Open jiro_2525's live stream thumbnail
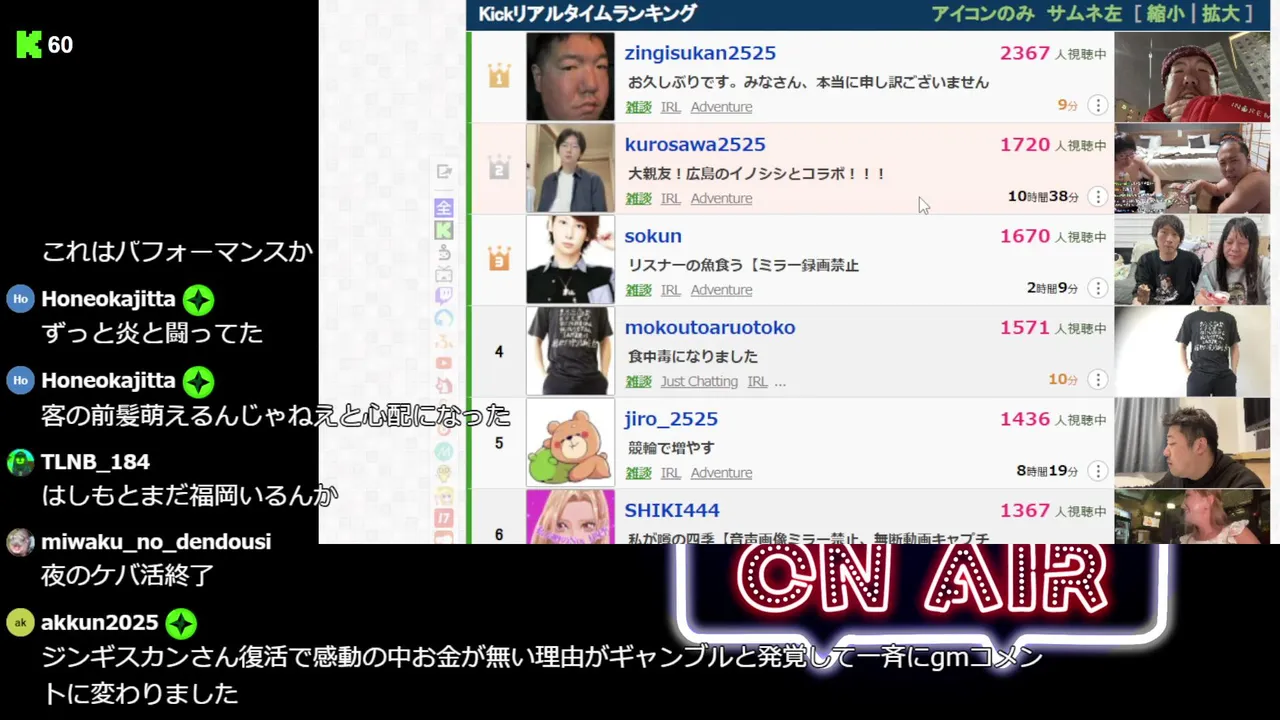Image resolution: width=1280 pixels, height=720 pixels. pos(1192,442)
